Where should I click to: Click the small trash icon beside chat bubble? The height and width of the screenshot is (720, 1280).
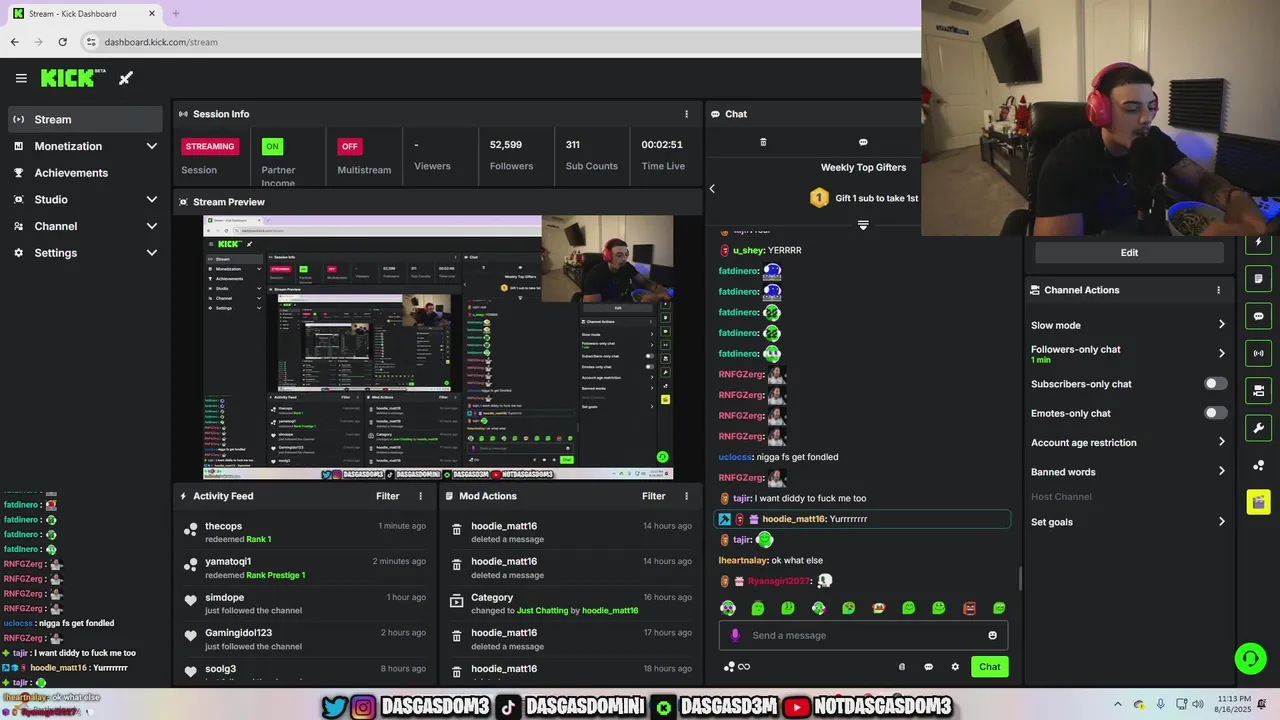pyautogui.click(x=902, y=667)
